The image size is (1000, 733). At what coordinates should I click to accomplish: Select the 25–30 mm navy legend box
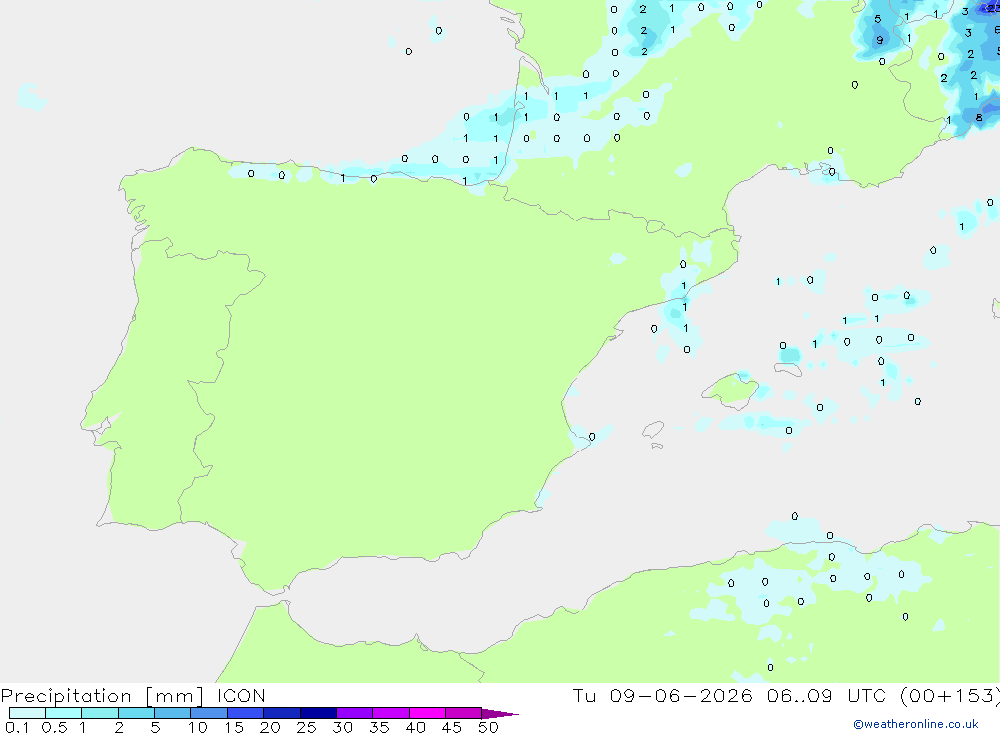pos(318,713)
